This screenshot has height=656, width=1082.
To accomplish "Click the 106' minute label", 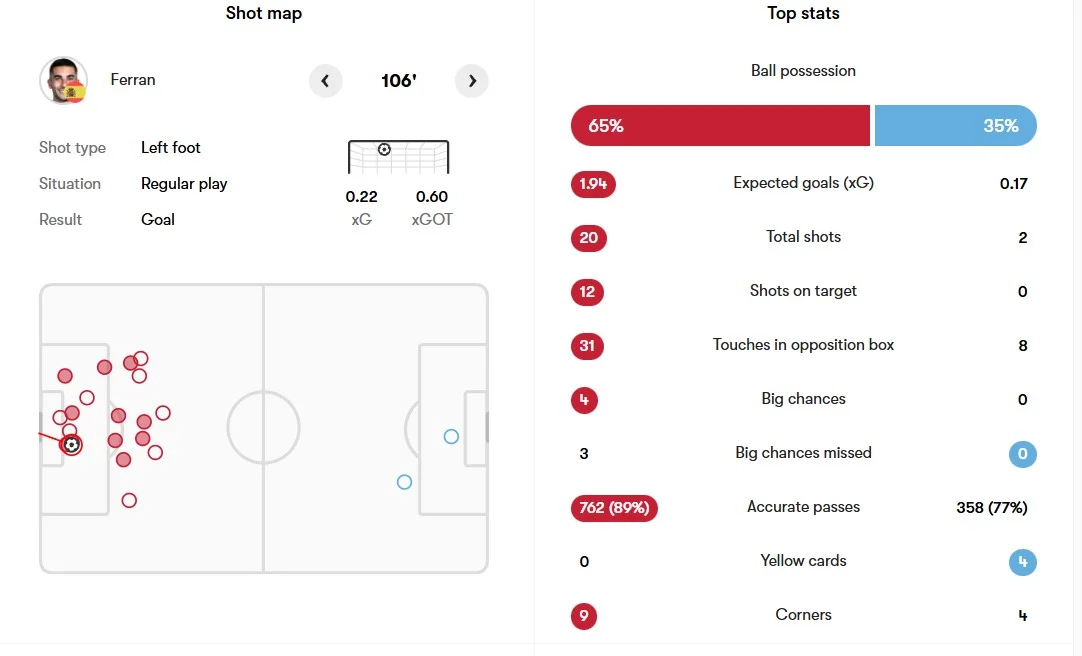I will 399,81.
